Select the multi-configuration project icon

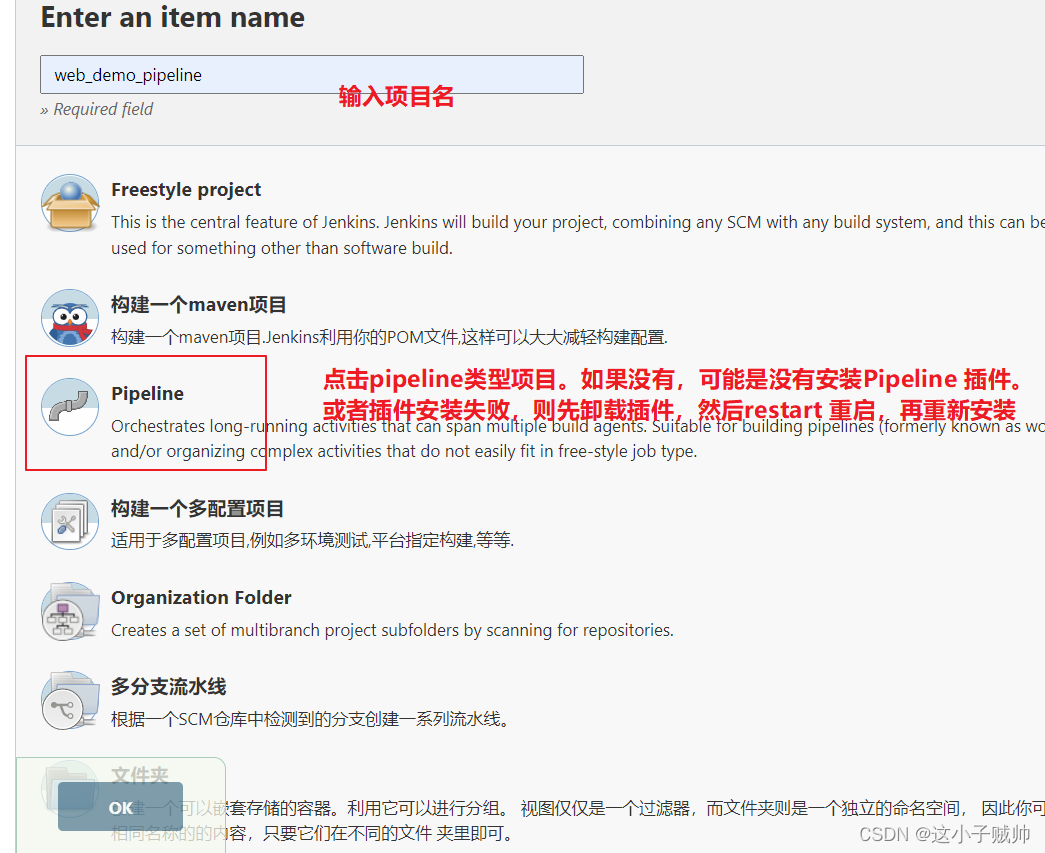70,521
